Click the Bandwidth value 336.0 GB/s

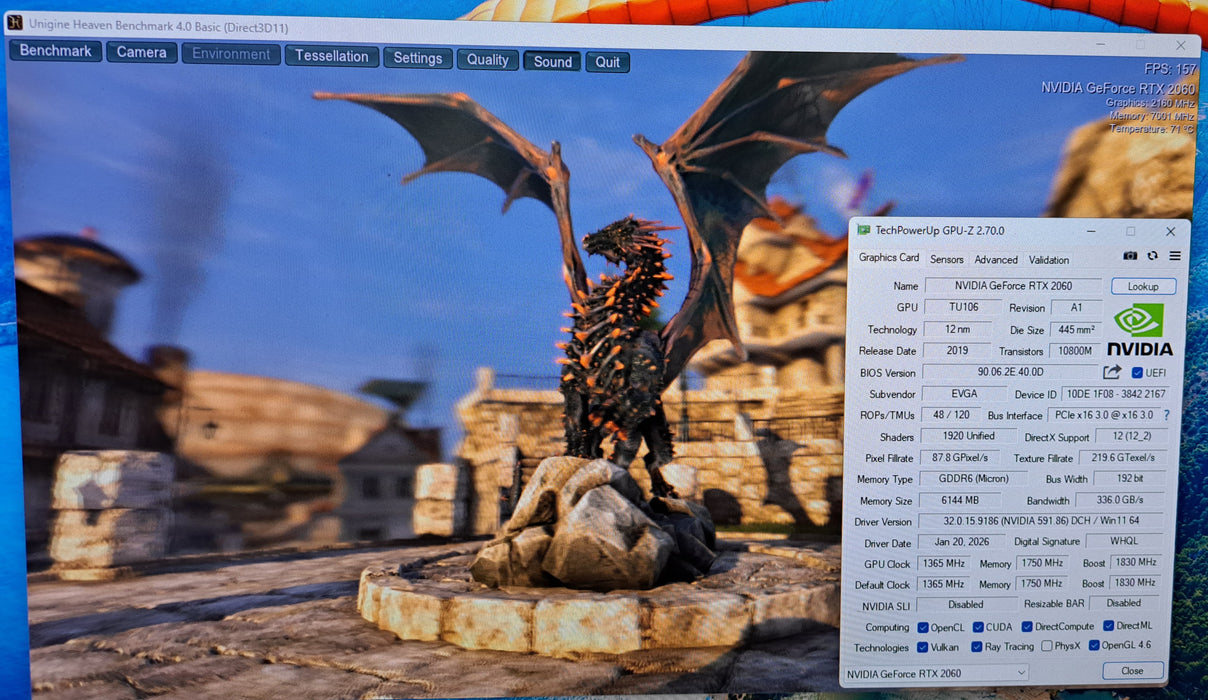tap(1120, 499)
